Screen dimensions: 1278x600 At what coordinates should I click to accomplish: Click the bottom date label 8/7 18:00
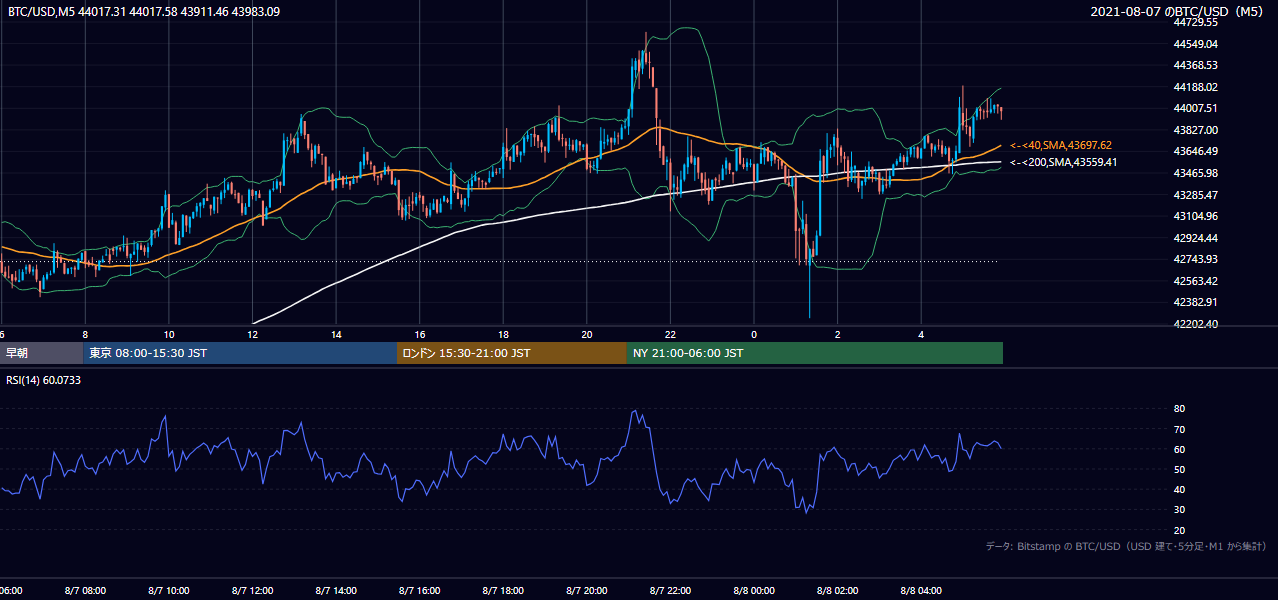click(504, 591)
